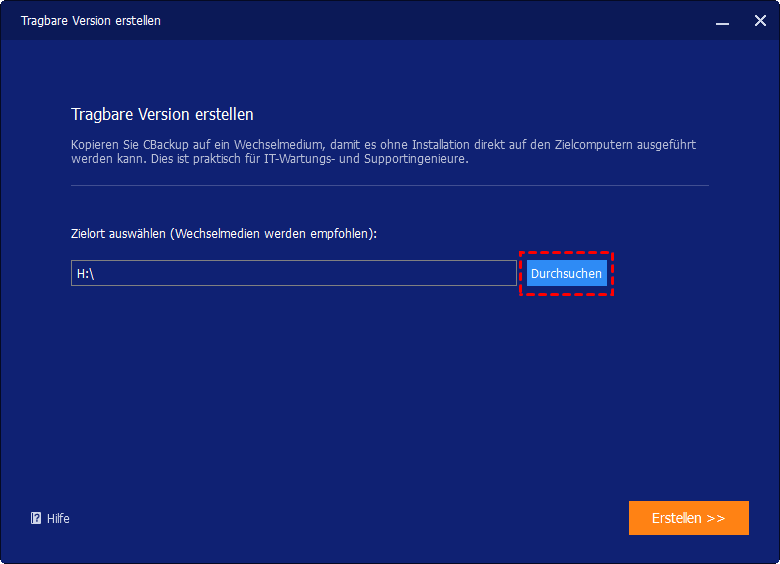Click the help book icon beside Hilfe
Viewport: 780px width, 564px height.
36,518
